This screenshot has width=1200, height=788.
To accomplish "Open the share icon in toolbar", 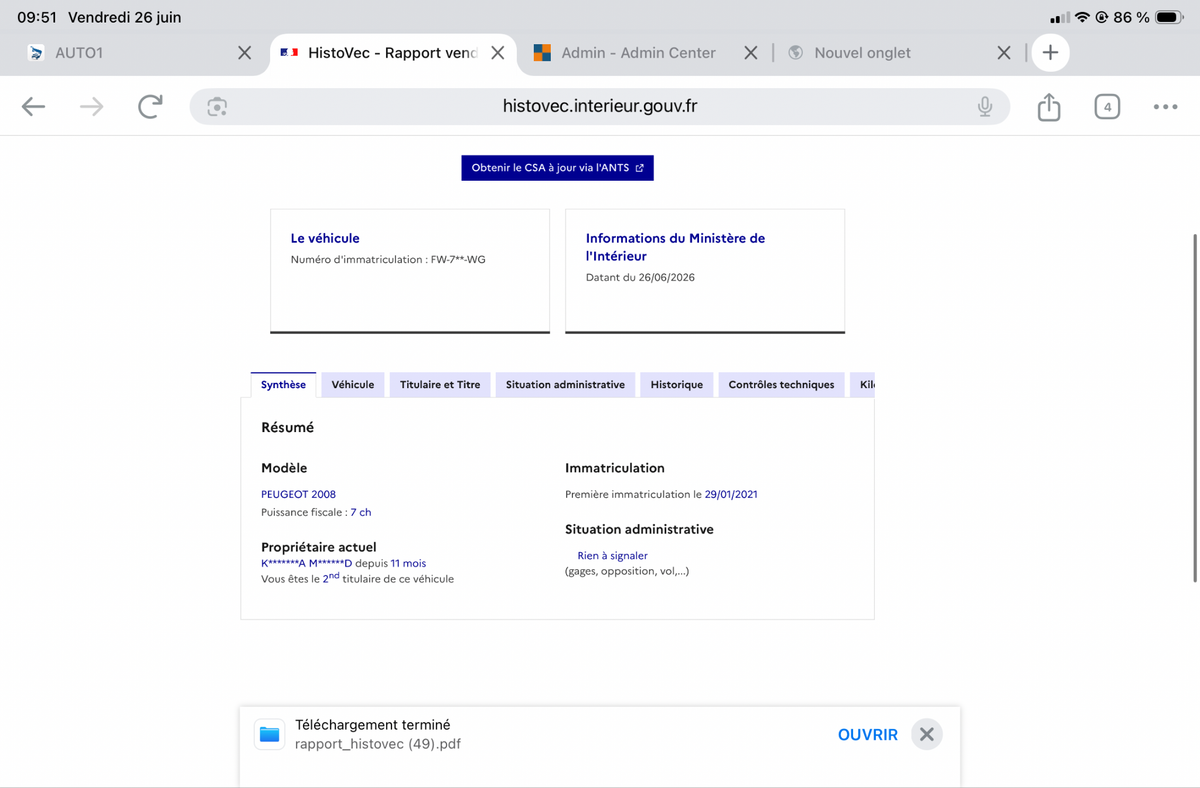I will 1048,107.
